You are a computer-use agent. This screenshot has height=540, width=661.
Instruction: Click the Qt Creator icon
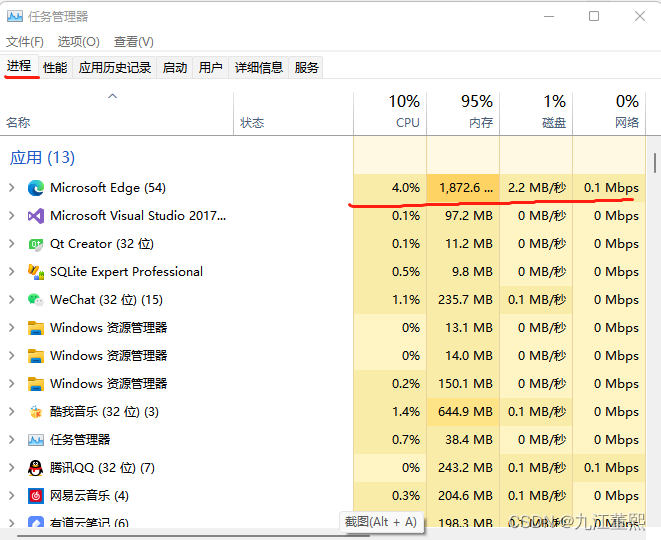click(x=36, y=244)
